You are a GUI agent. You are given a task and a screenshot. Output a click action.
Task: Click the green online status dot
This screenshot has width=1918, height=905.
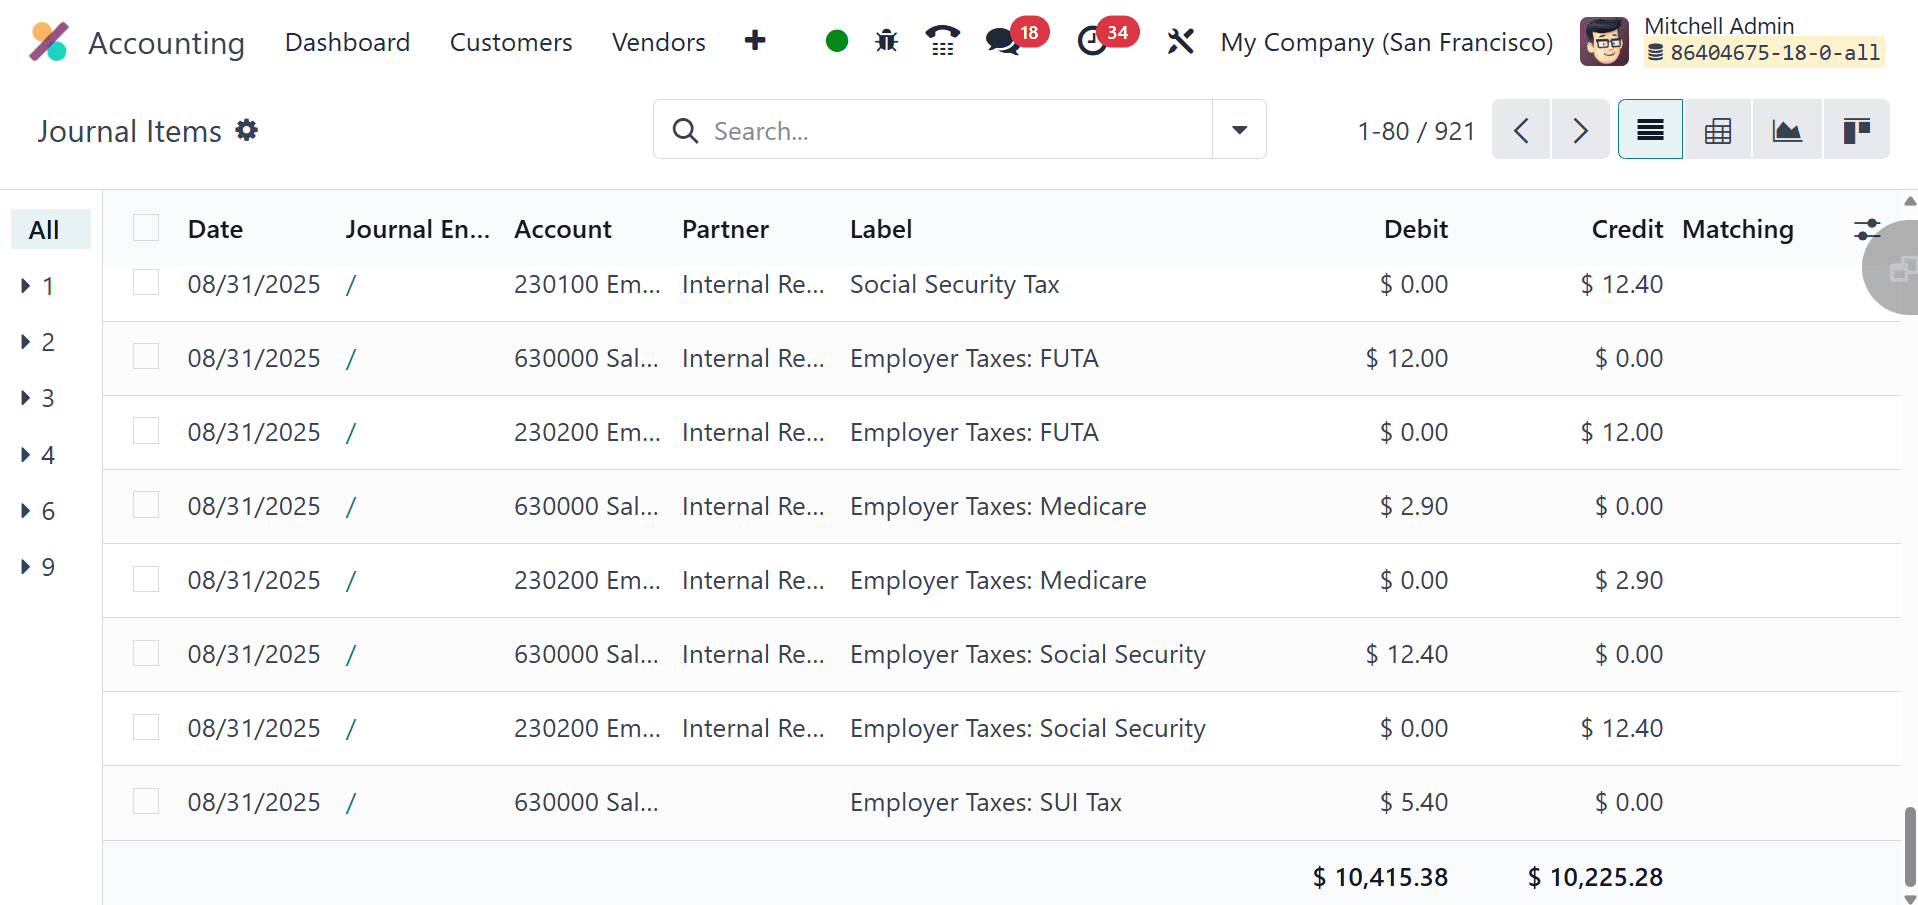(837, 41)
